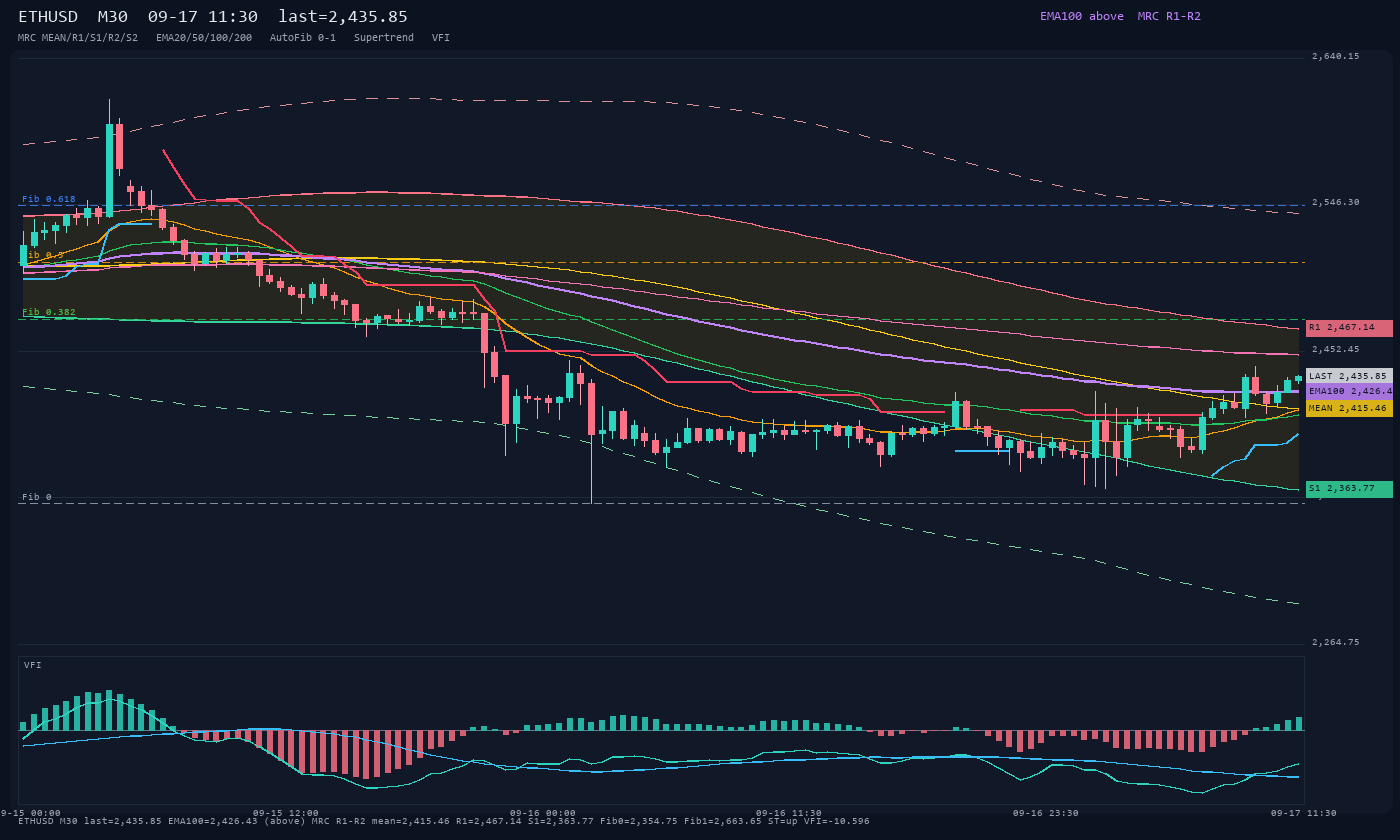Click the LAST 2,435.85 price tag
This screenshot has width=1400, height=840.
[1349, 376]
